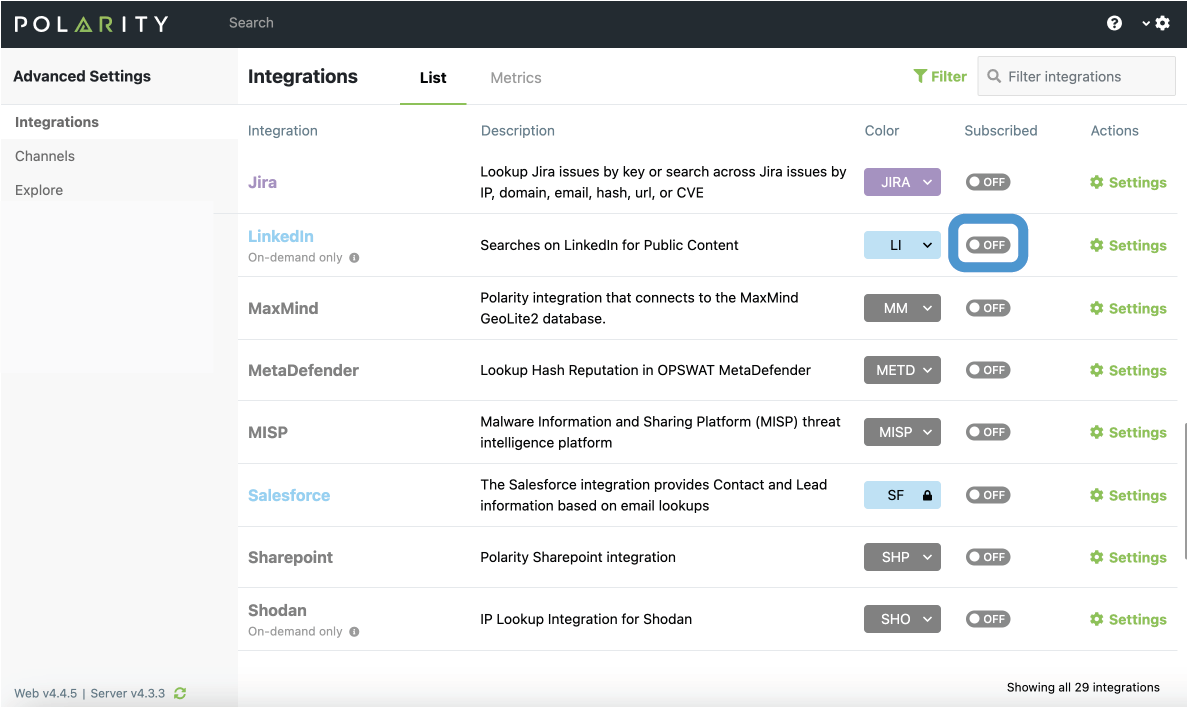Click the server refresh icon in footer

tap(180, 693)
